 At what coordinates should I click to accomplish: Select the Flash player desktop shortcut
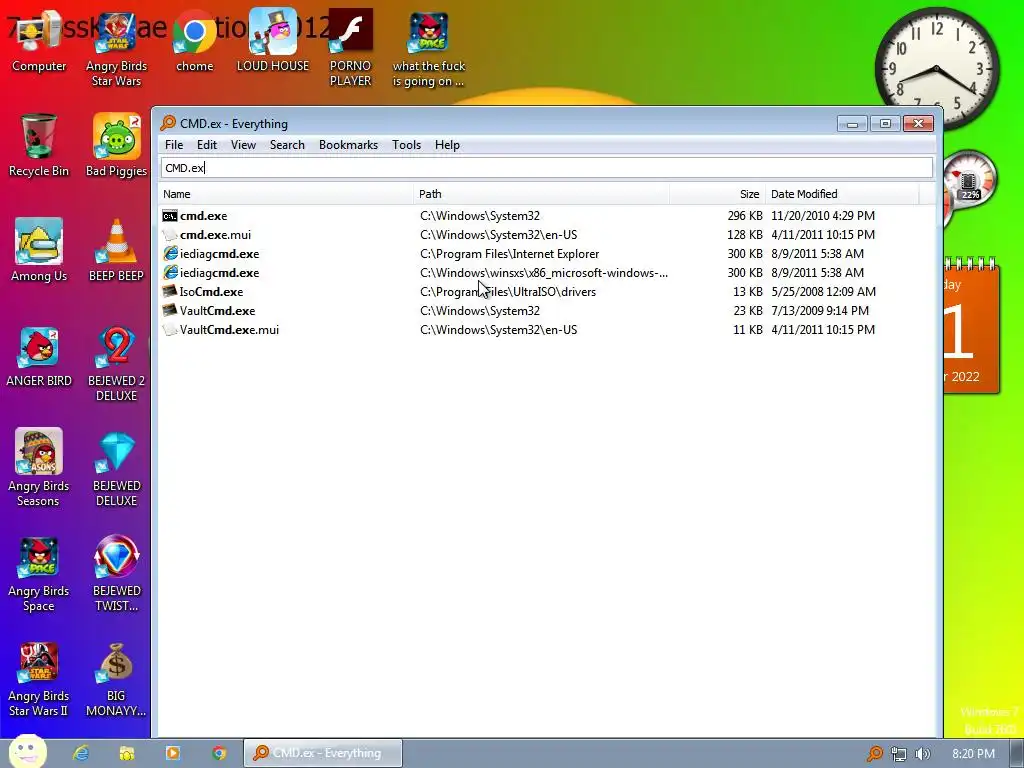tap(351, 49)
